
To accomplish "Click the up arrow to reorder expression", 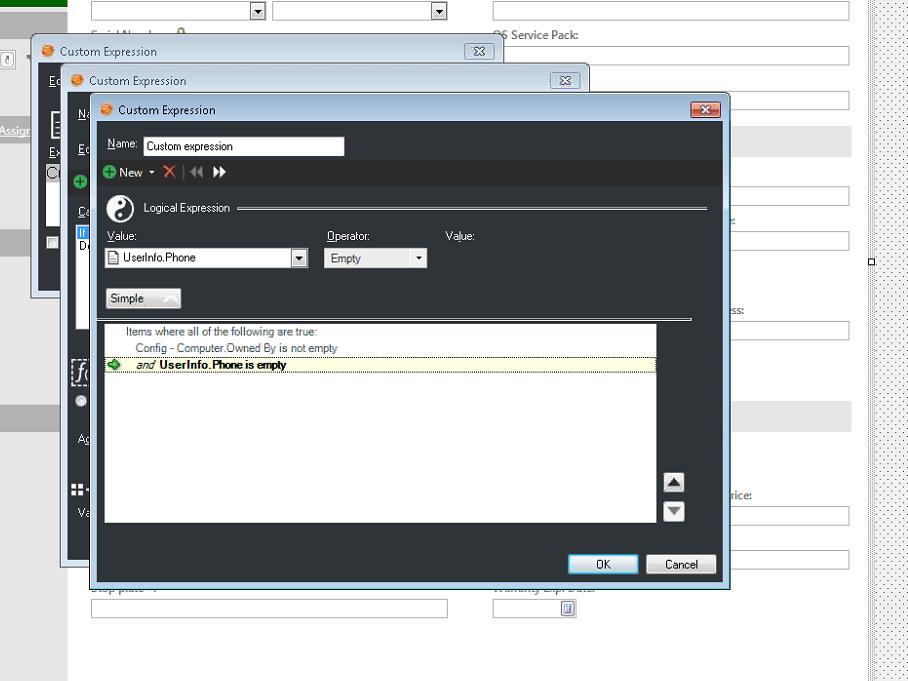I will (x=673, y=481).
